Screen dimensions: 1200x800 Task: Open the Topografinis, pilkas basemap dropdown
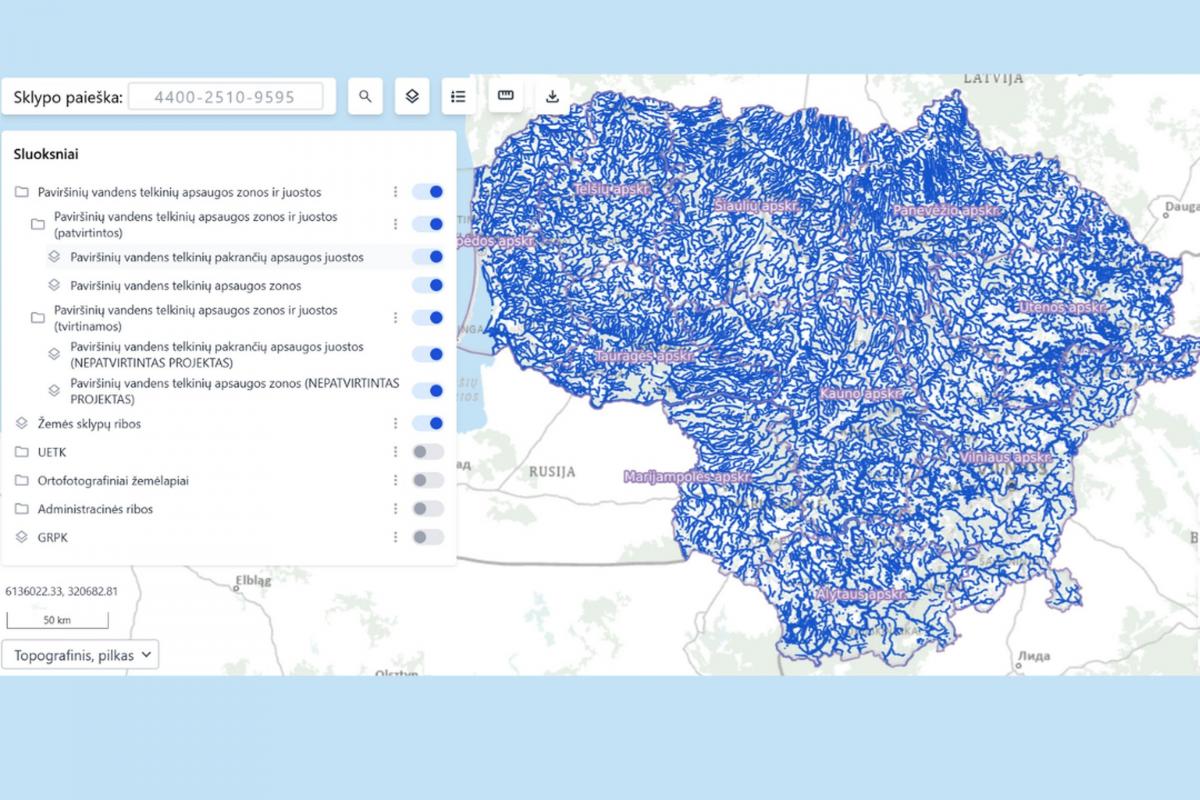pyautogui.click(x=82, y=655)
